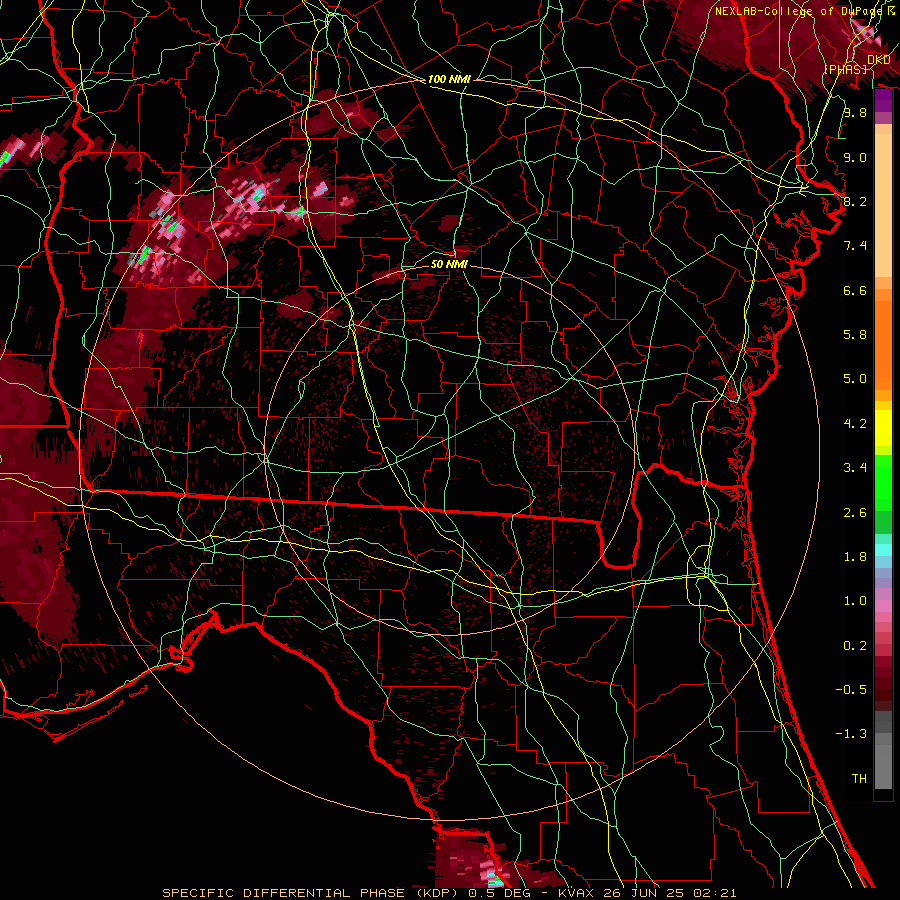This screenshot has height=900, width=900.
Task: Select the KVAX station identifier
Action: click(575, 893)
